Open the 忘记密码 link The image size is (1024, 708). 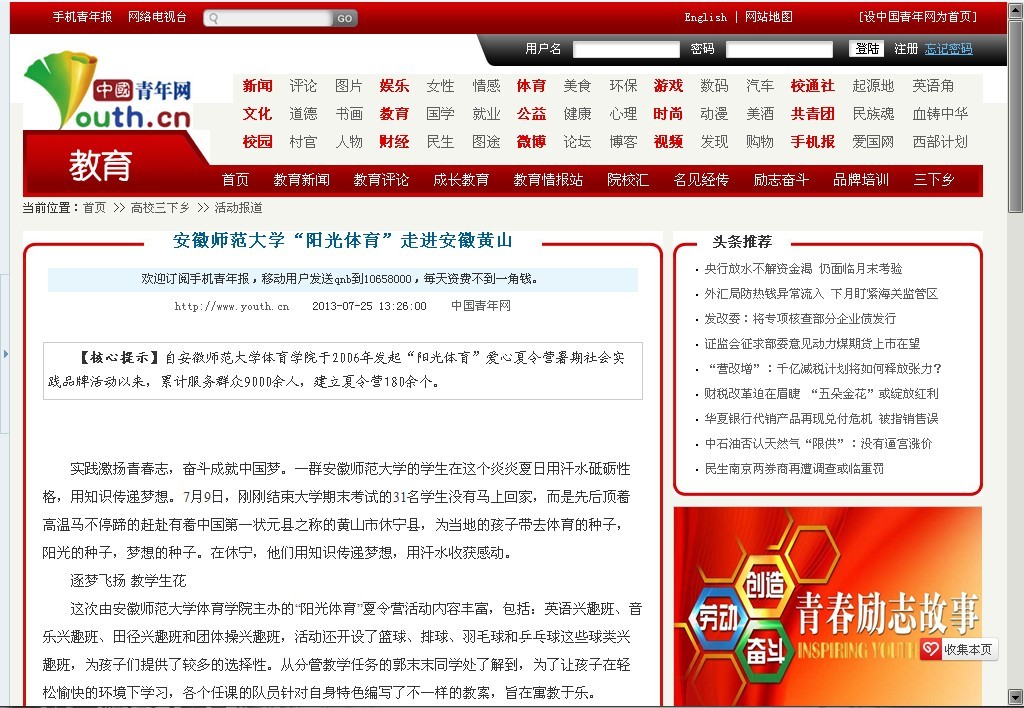(948, 49)
